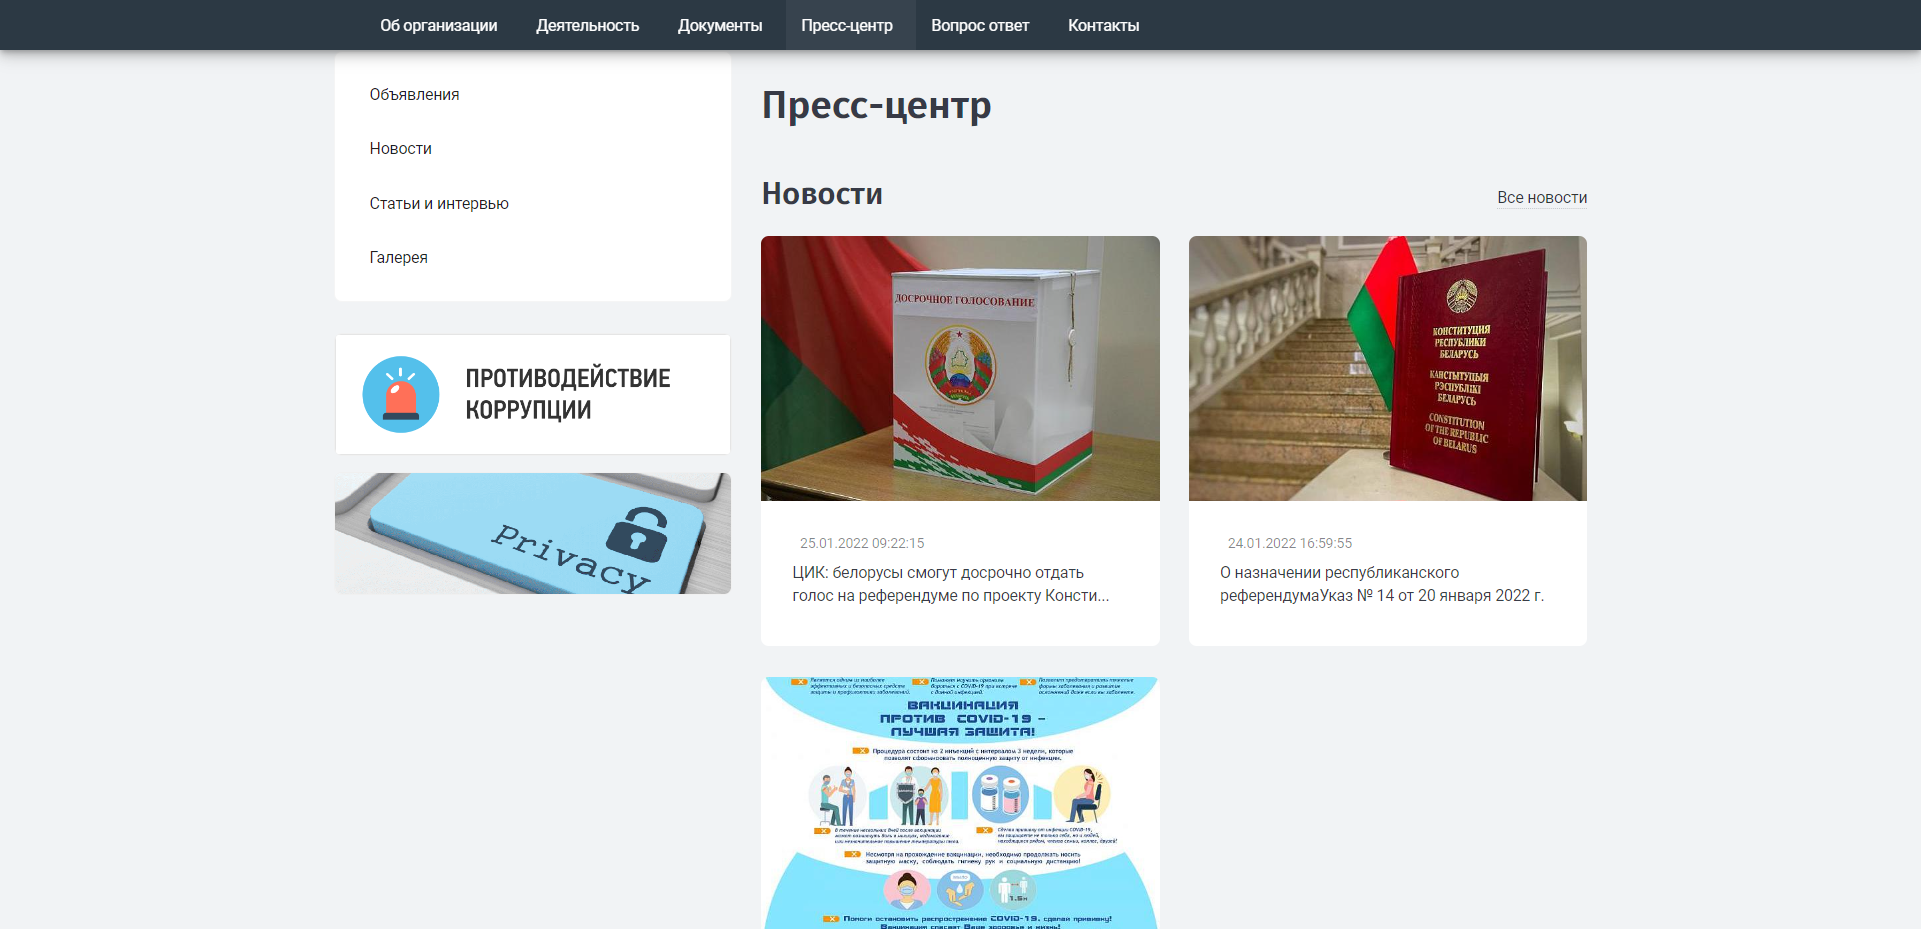
Task: Open the Деятельность menu item
Action: tap(587, 25)
